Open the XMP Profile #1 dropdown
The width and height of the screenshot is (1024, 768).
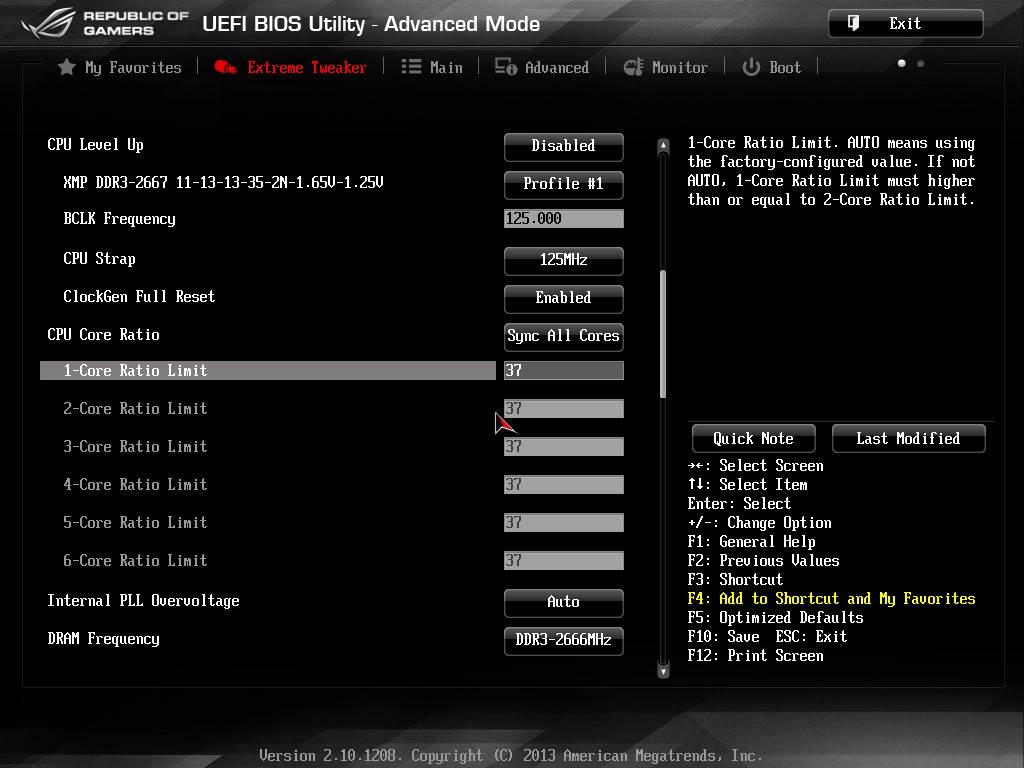[563, 184]
